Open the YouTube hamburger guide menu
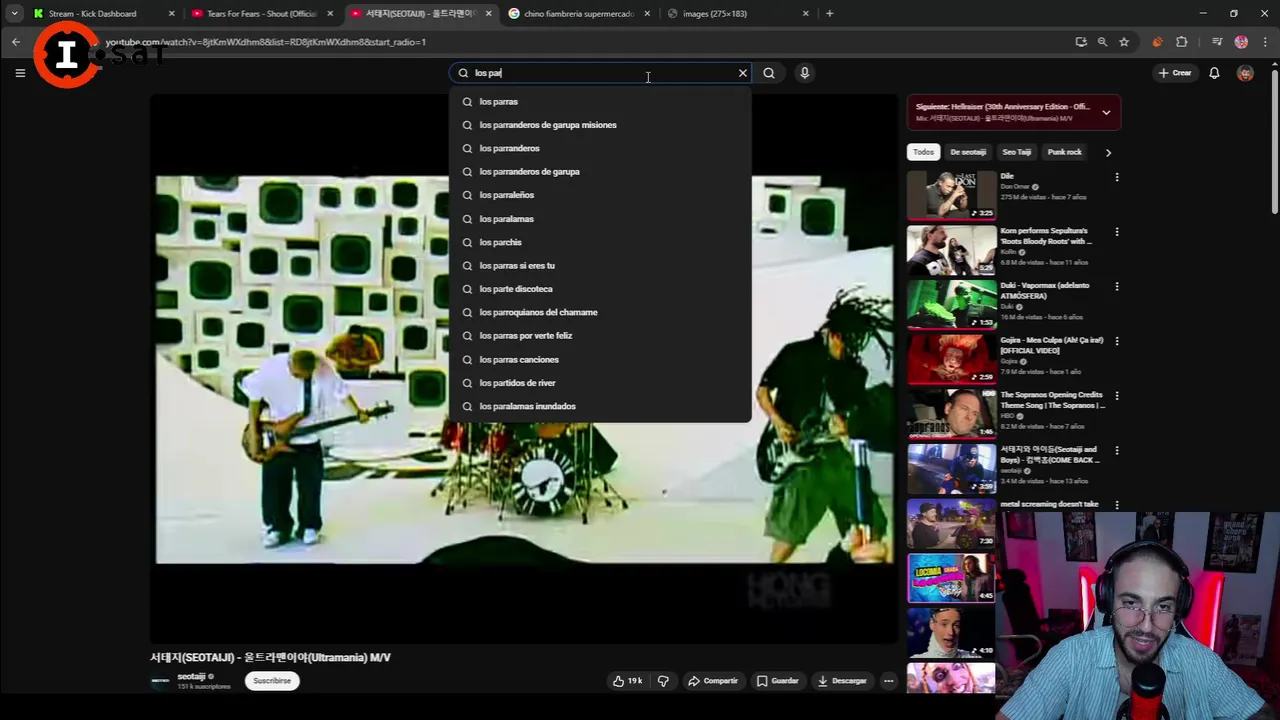1280x720 pixels. point(20,72)
